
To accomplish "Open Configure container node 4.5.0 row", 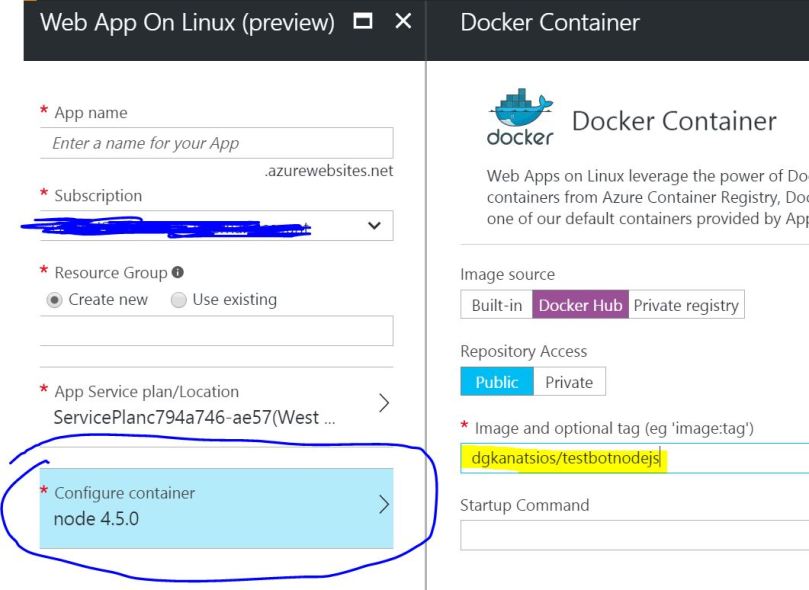I will [x=200, y=508].
